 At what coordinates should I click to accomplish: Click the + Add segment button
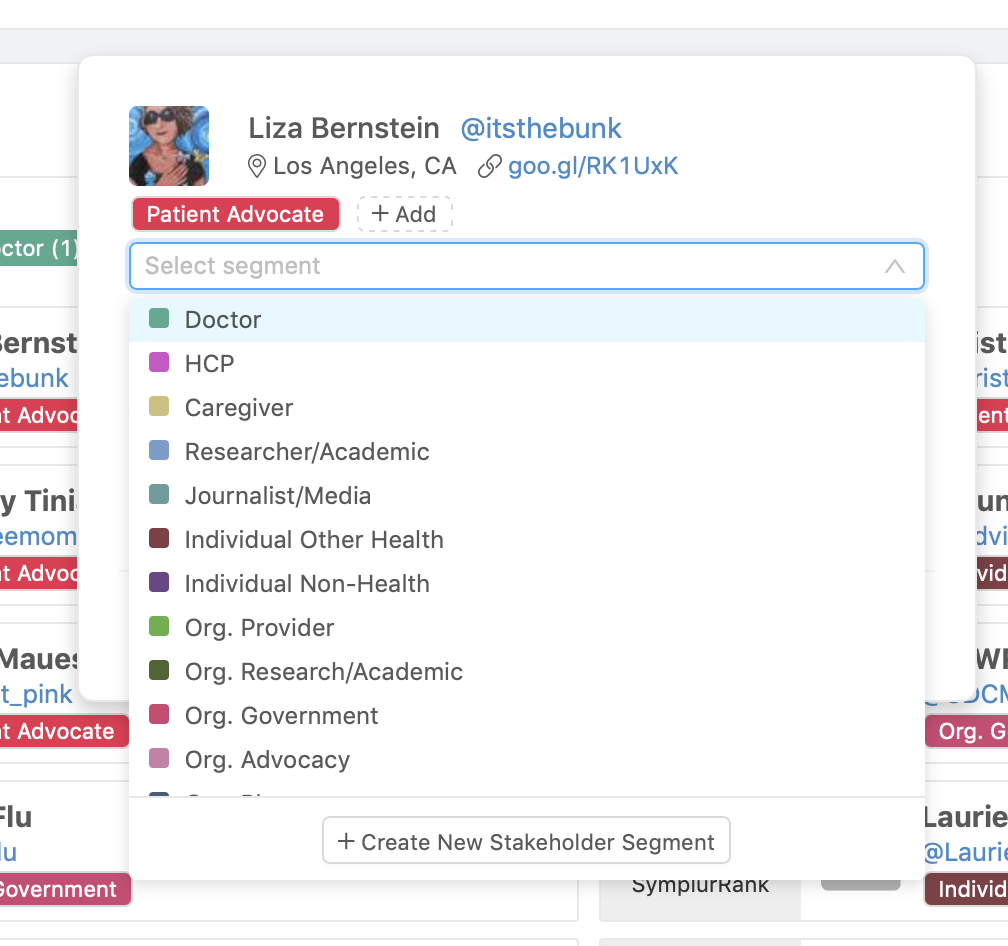pos(404,214)
